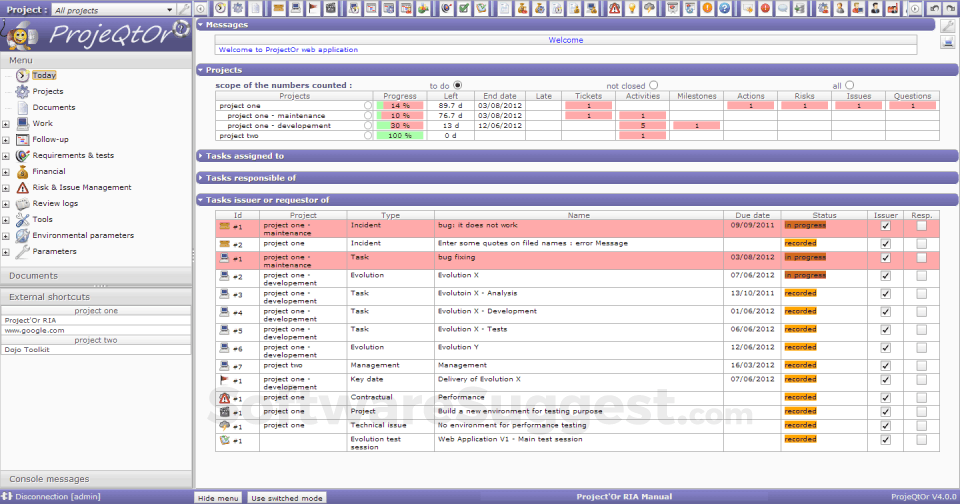Screen dimensions: 960x504
Task: Click the Today clock icon in toolbar
Action: 220,8
